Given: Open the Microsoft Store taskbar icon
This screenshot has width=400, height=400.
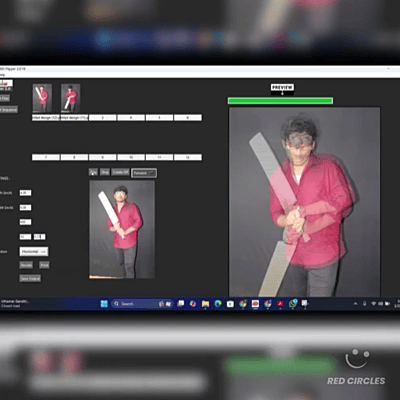Looking at the screenshot, I should click(230, 304).
